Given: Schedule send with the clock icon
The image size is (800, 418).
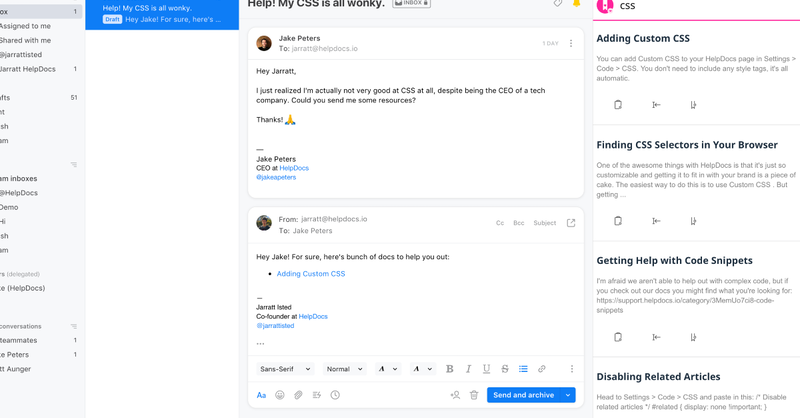Looking at the screenshot, I should click(335, 395).
